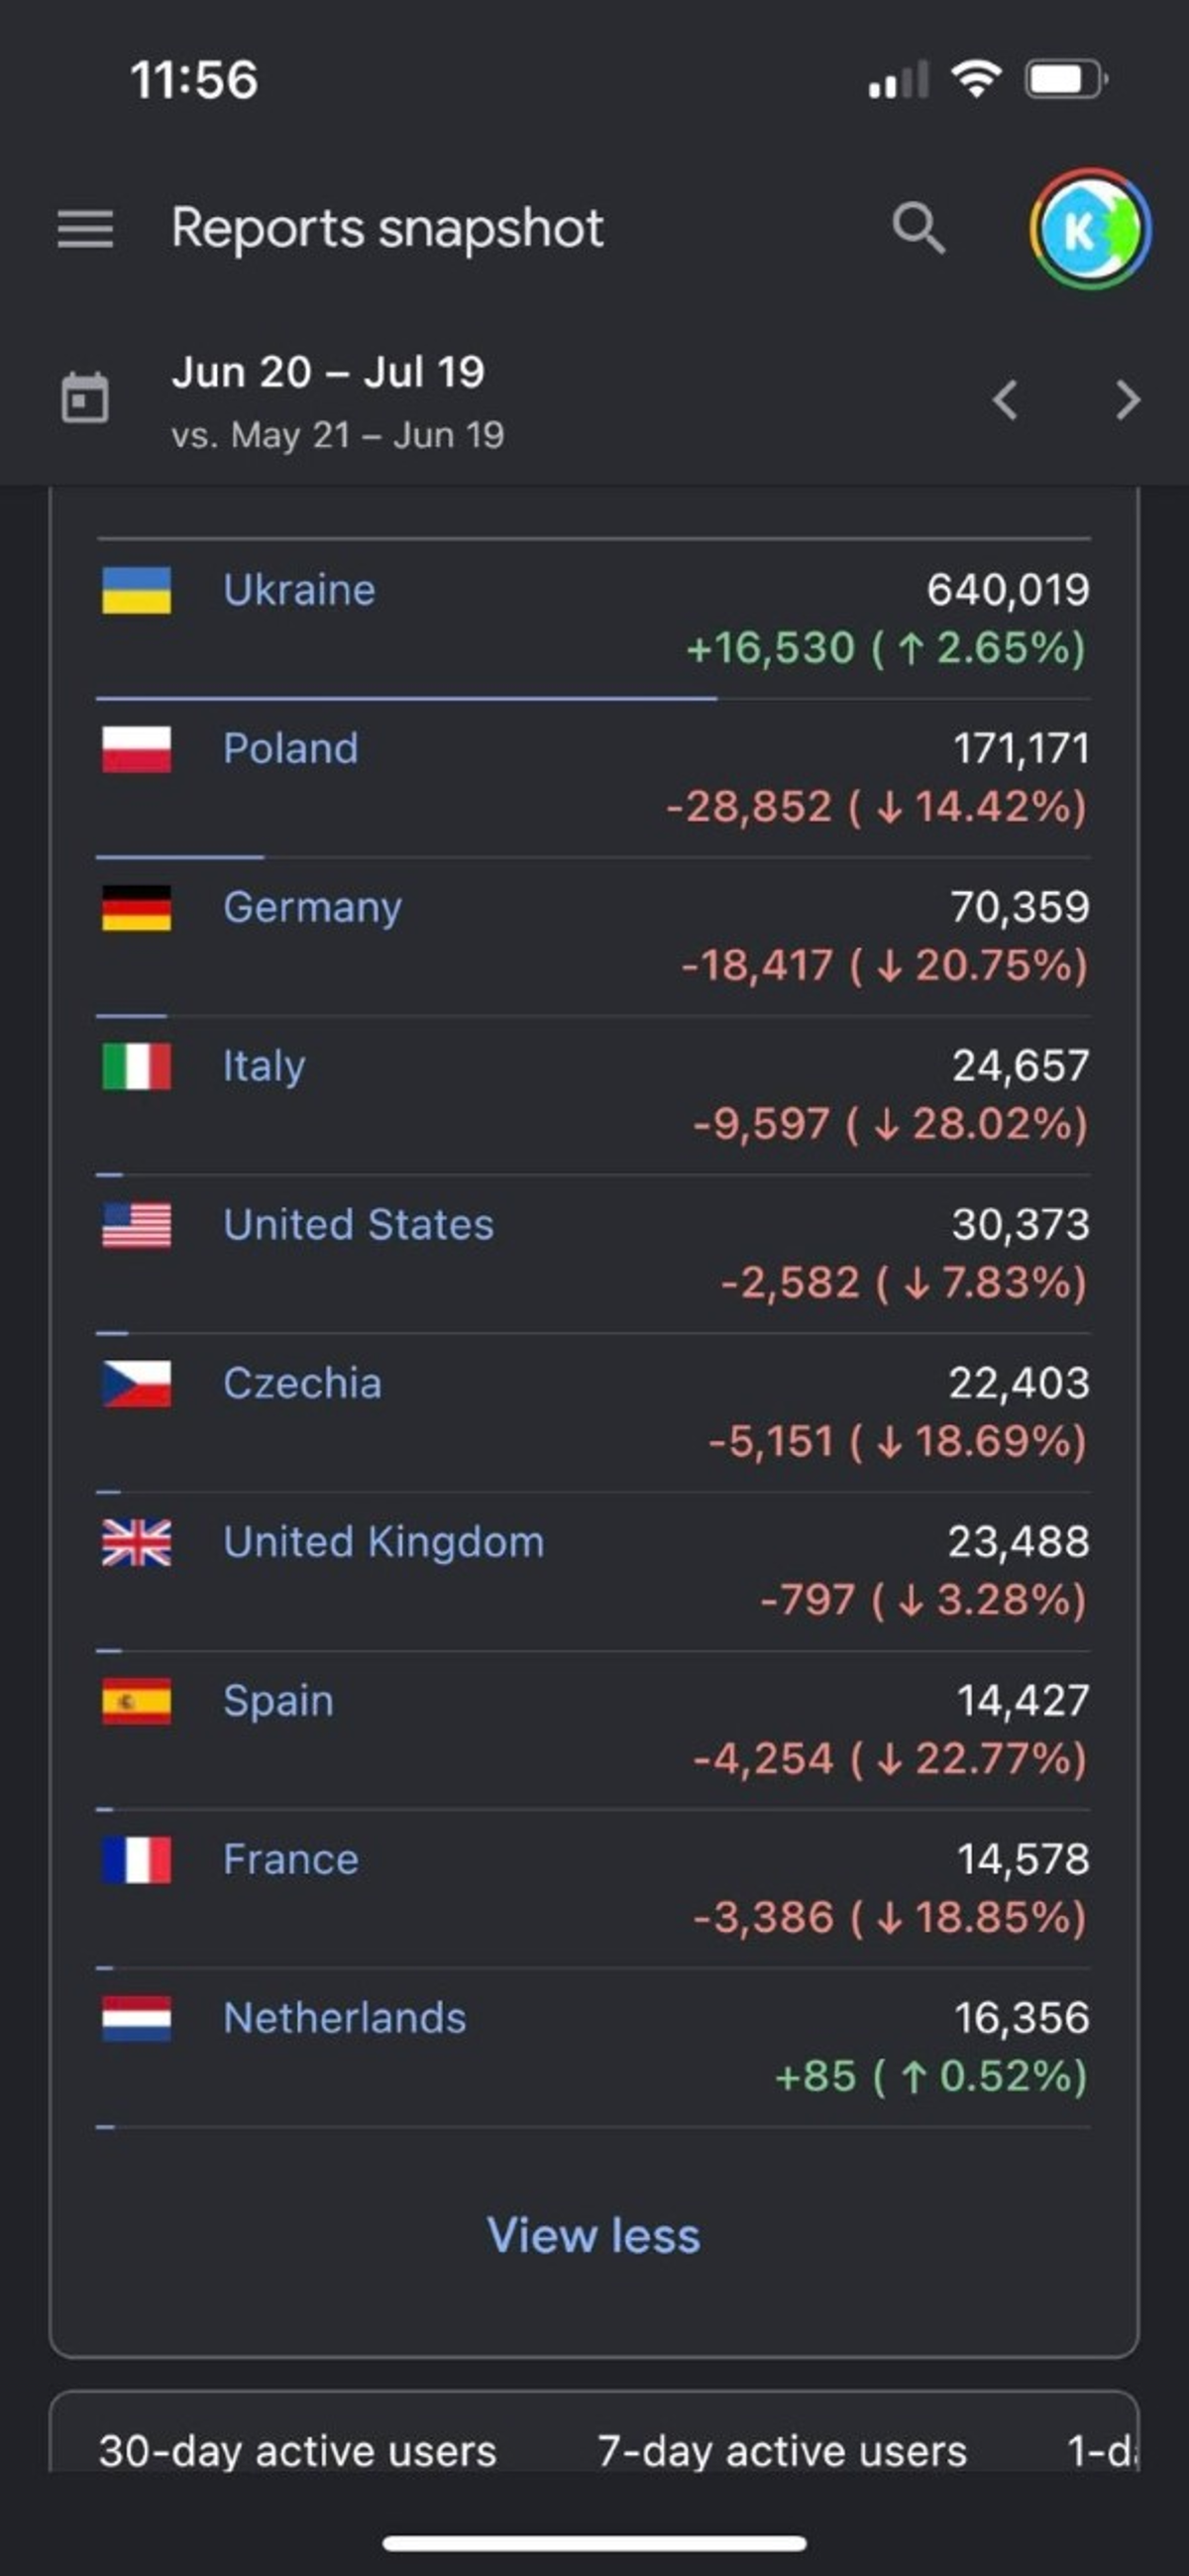Tap the United Kingdom flag icon
1189x2576 pixels.
(137, 1542)
